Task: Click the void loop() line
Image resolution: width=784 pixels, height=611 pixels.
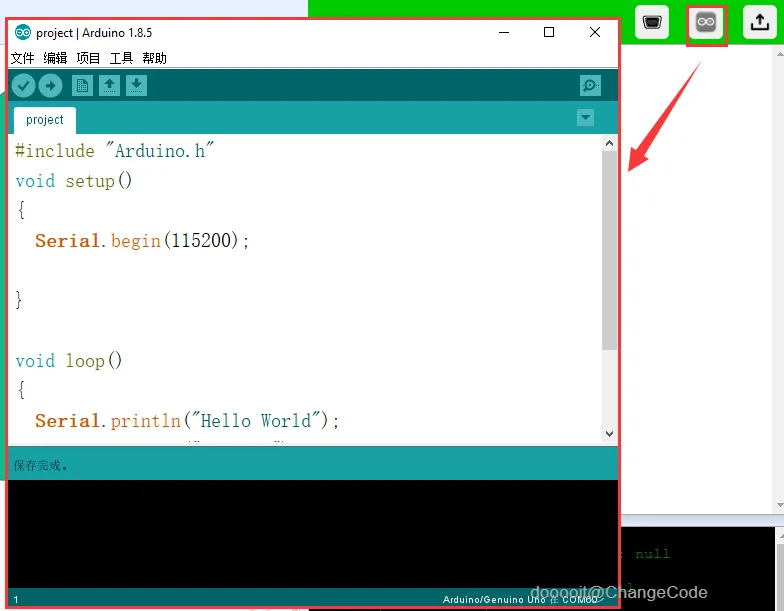Action: pos(68,360)
